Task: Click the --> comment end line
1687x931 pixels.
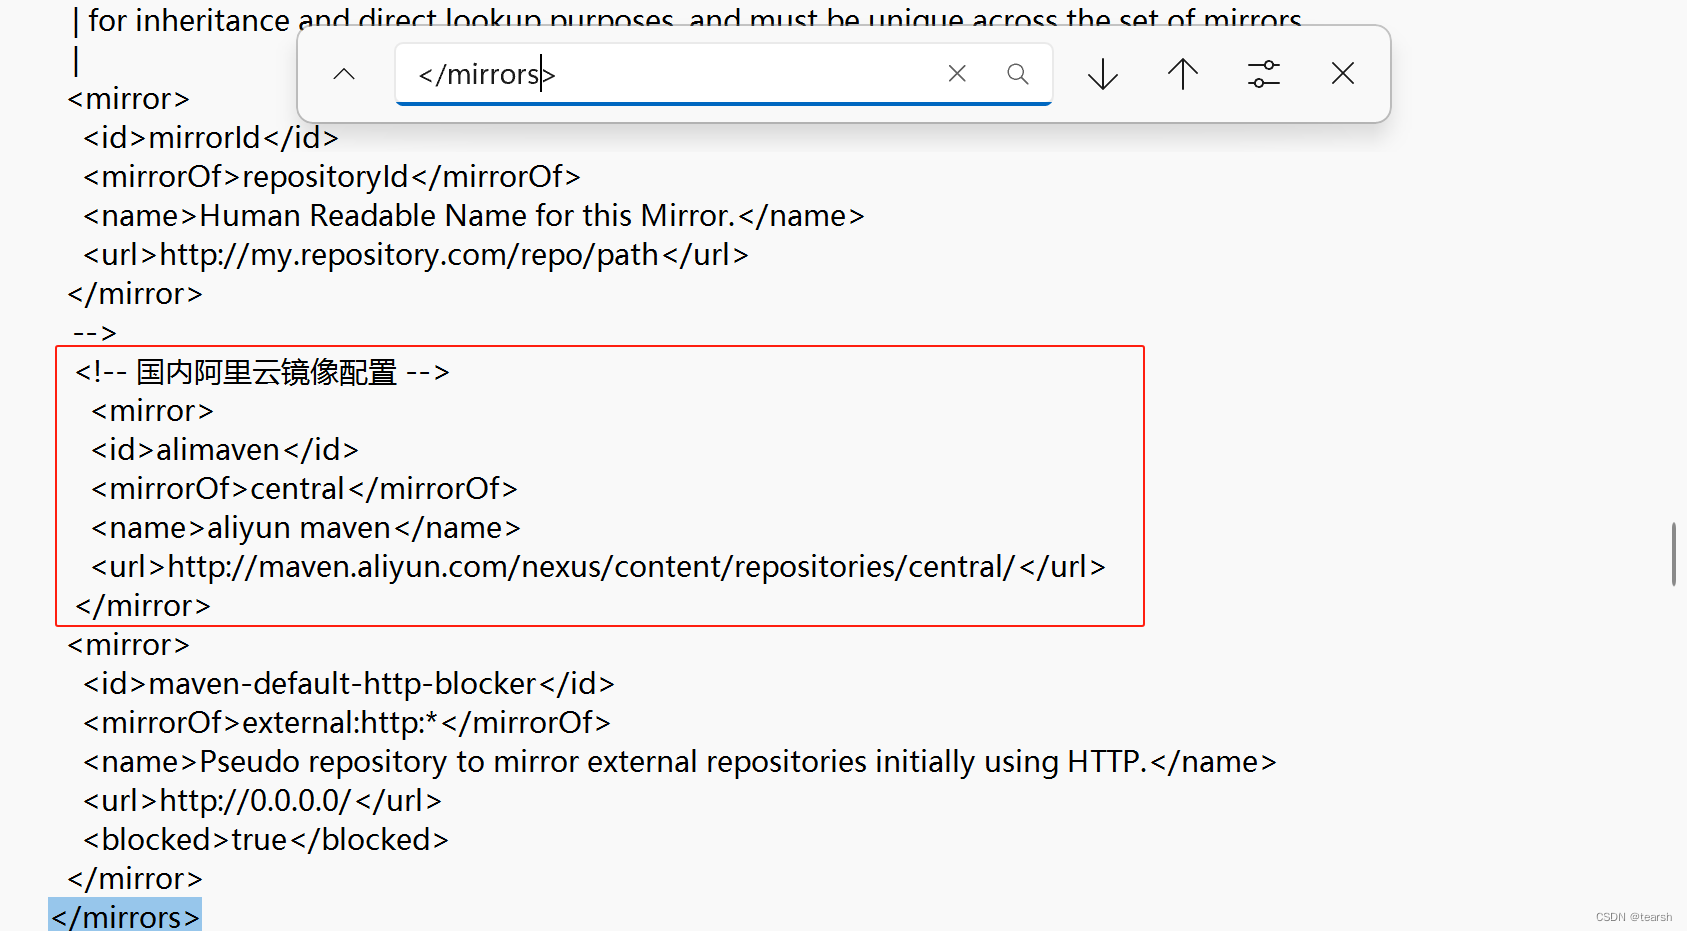Action: pyautogui.click(x=95, y=333)
